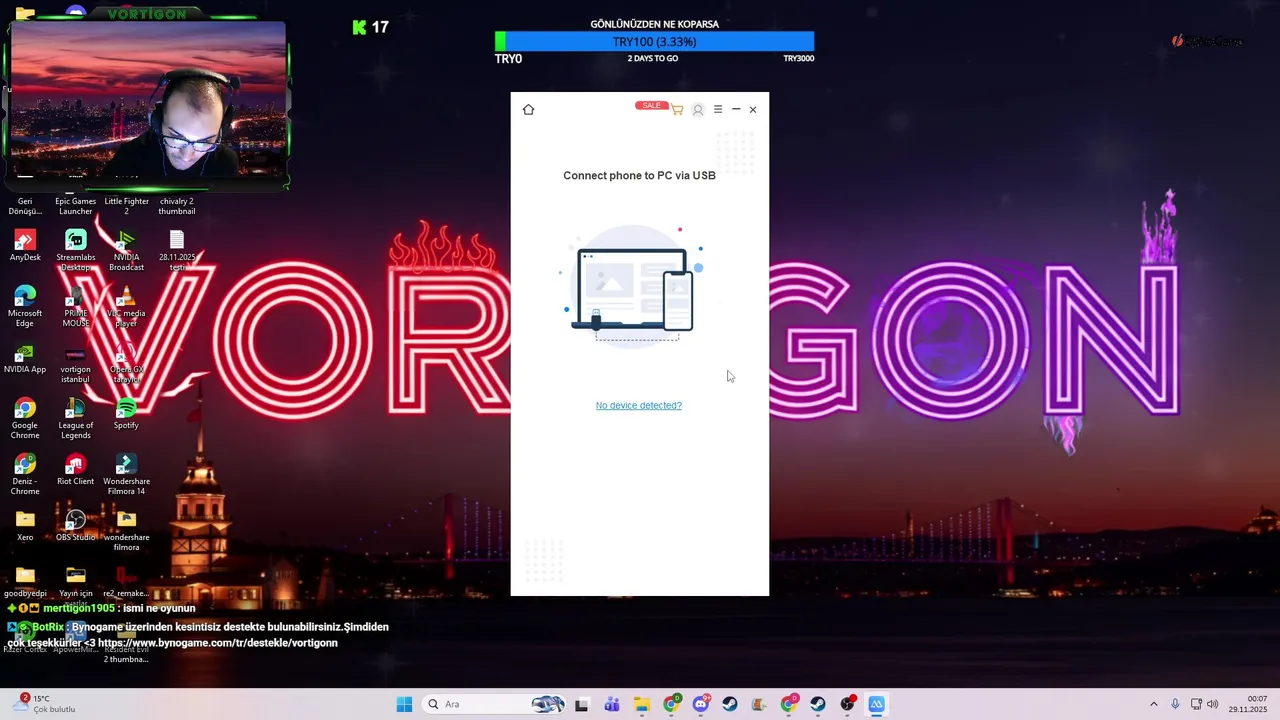Go to the app home screen
The width and height of the screenshot is (1280, 720).
pyautogui.click(x=528, y=109)
